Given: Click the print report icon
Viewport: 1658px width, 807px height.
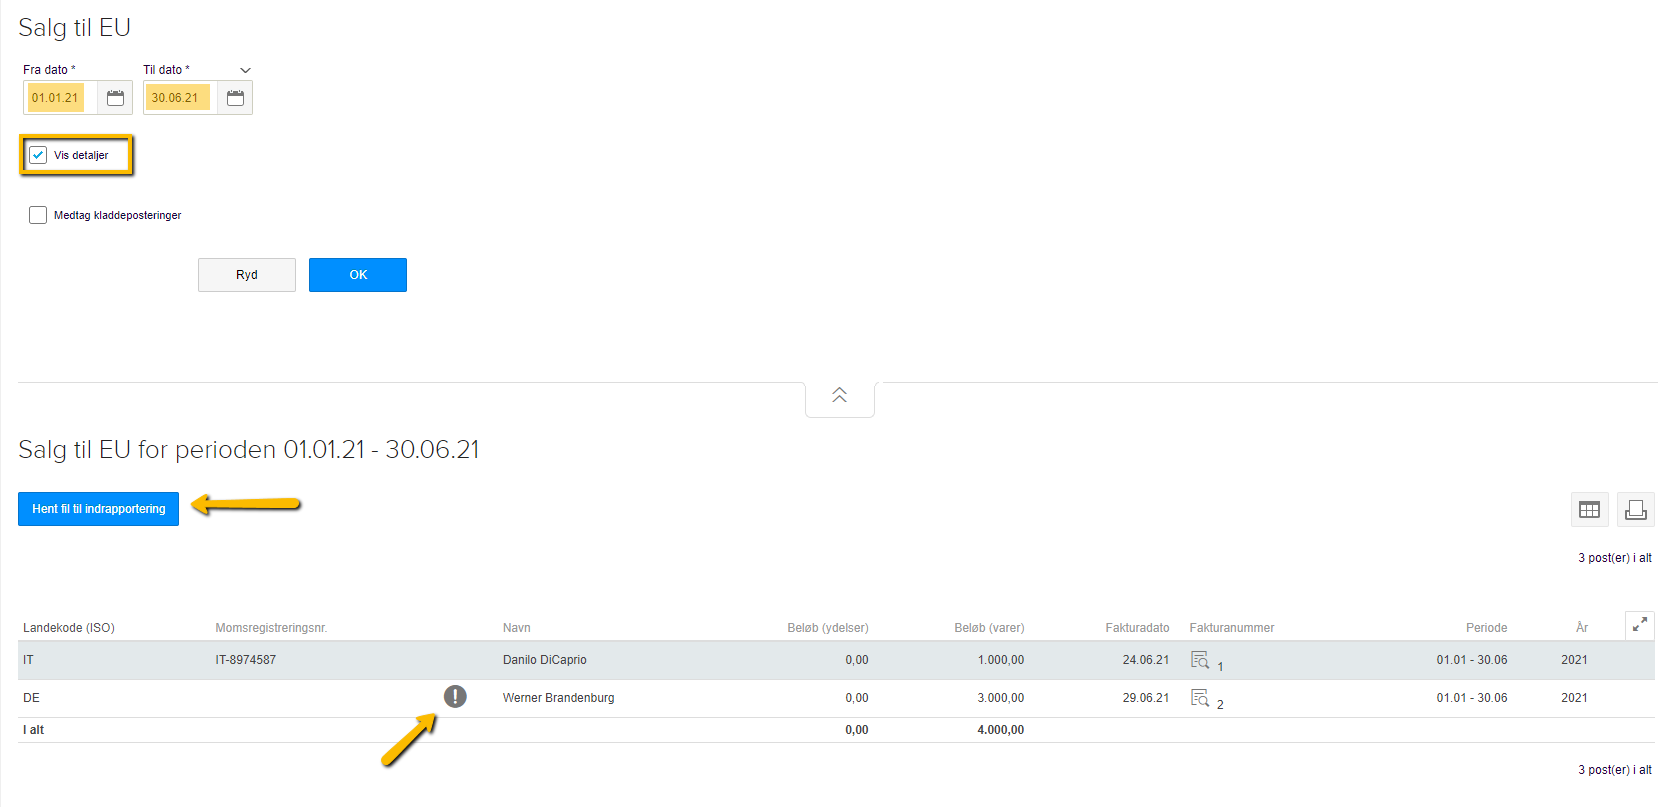Looking at the screenshot, I should point(1636,510).
